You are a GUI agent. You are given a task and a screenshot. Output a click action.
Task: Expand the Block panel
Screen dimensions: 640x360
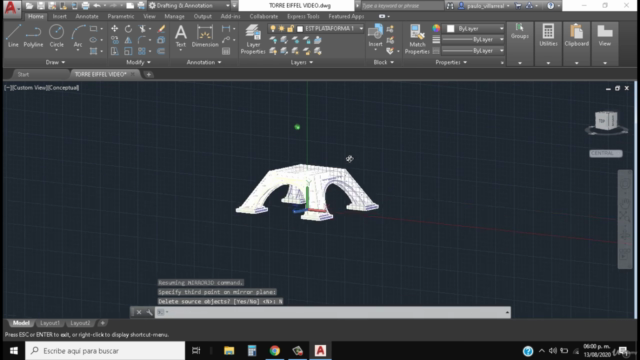point(384,62)
